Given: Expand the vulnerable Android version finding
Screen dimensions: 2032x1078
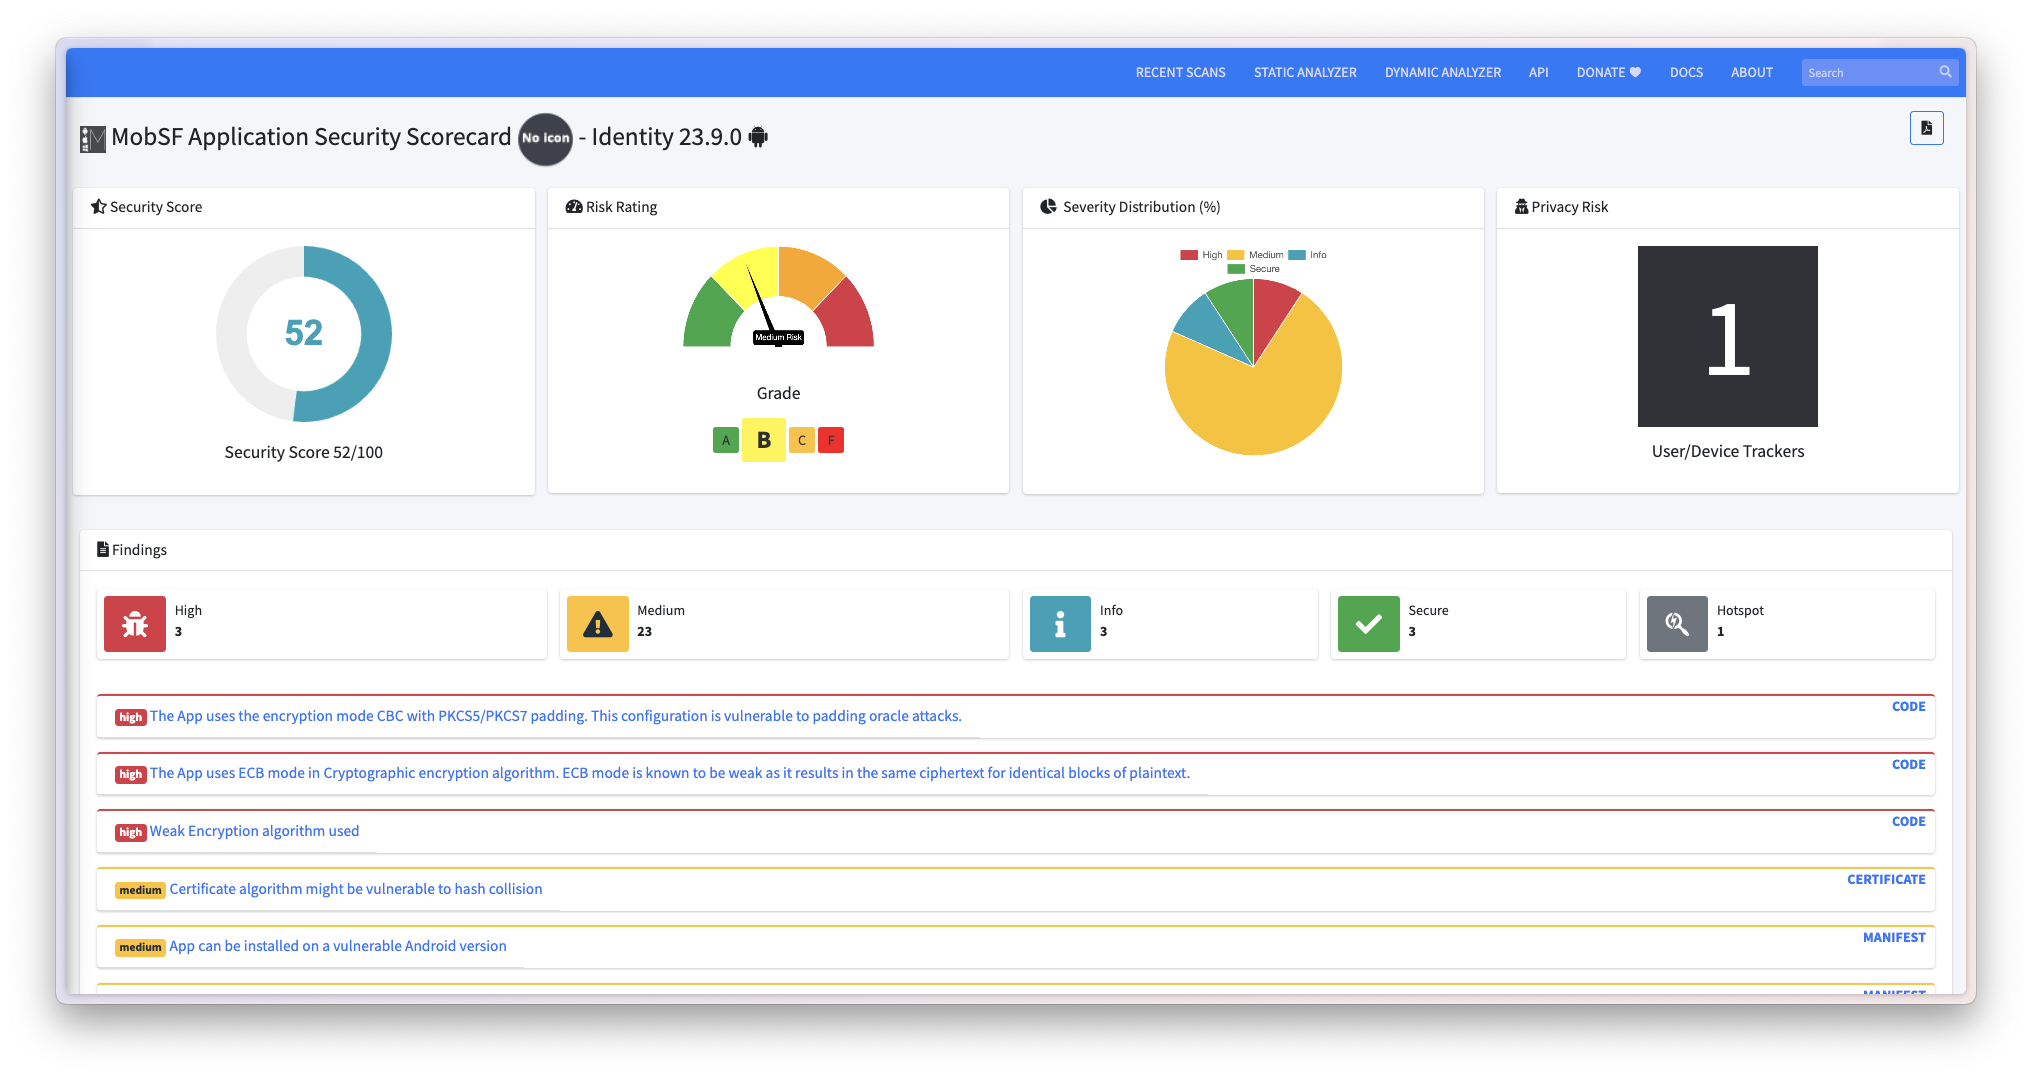Looking at the screenshot, I should pos(337,946).
